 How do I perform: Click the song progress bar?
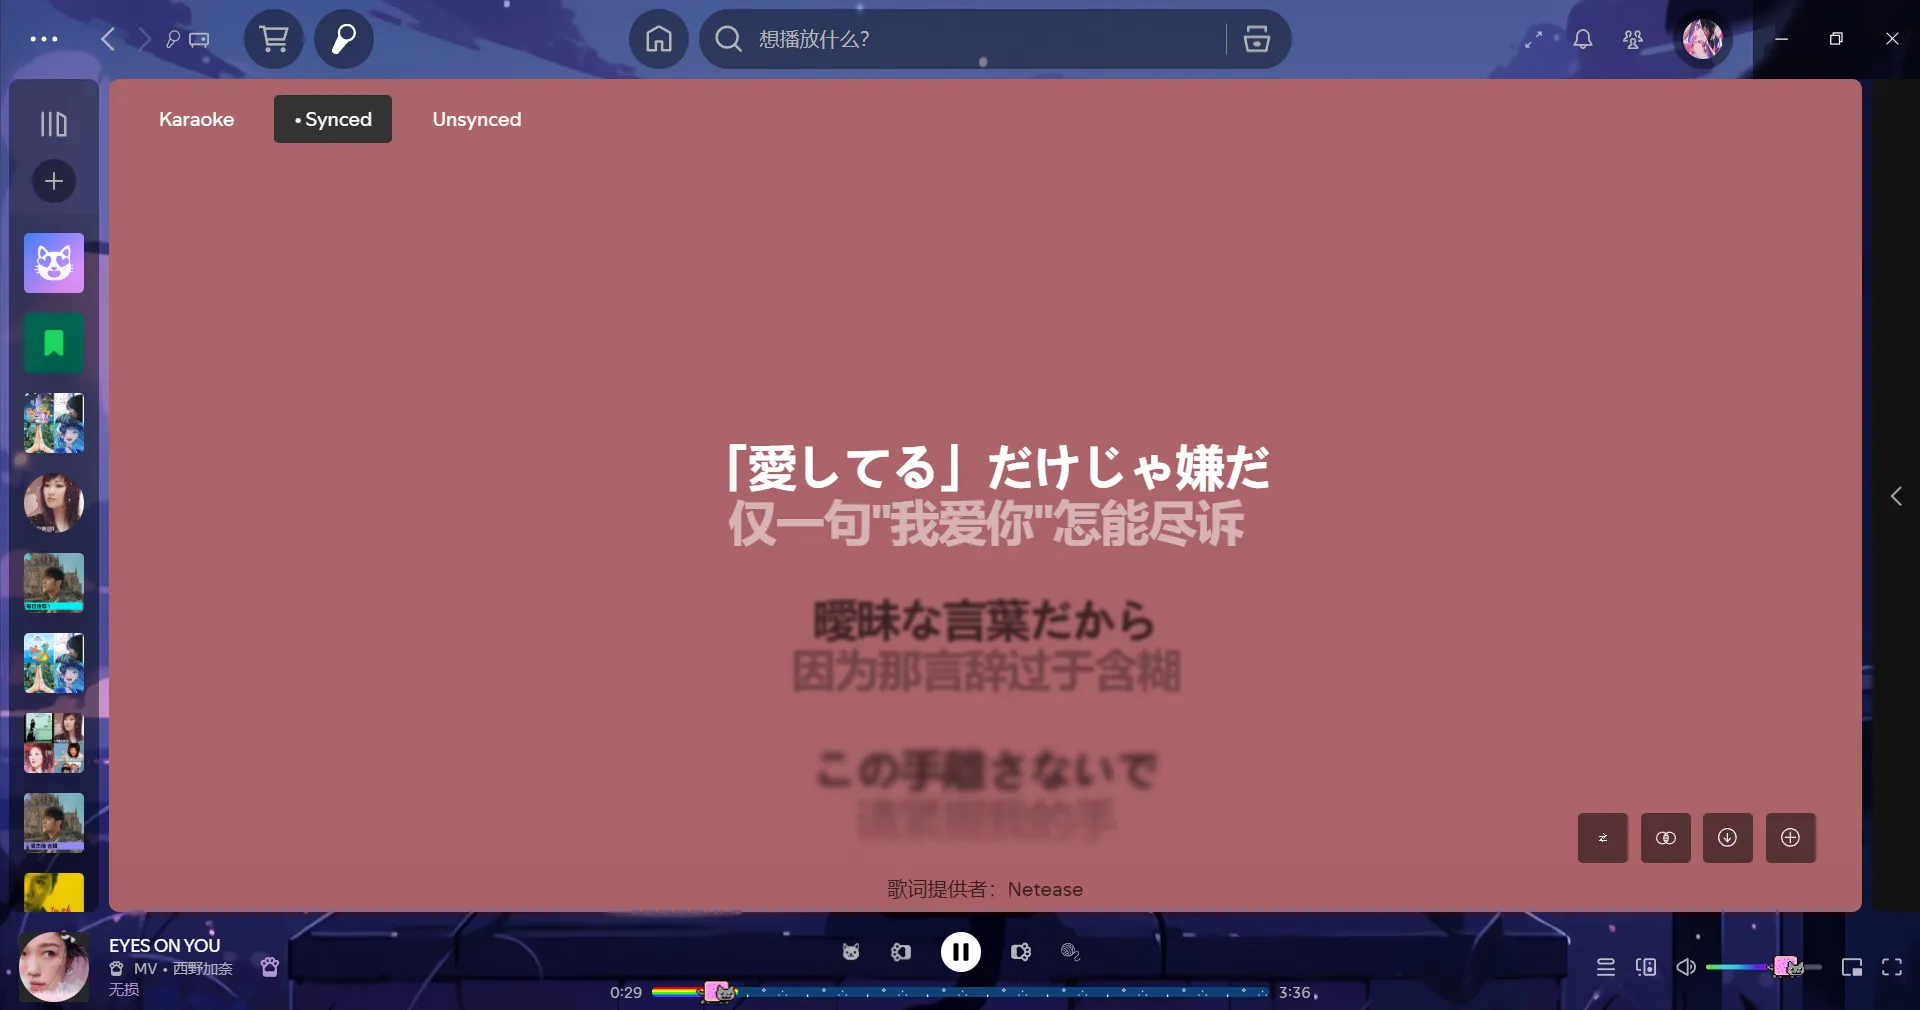point(960,992)
